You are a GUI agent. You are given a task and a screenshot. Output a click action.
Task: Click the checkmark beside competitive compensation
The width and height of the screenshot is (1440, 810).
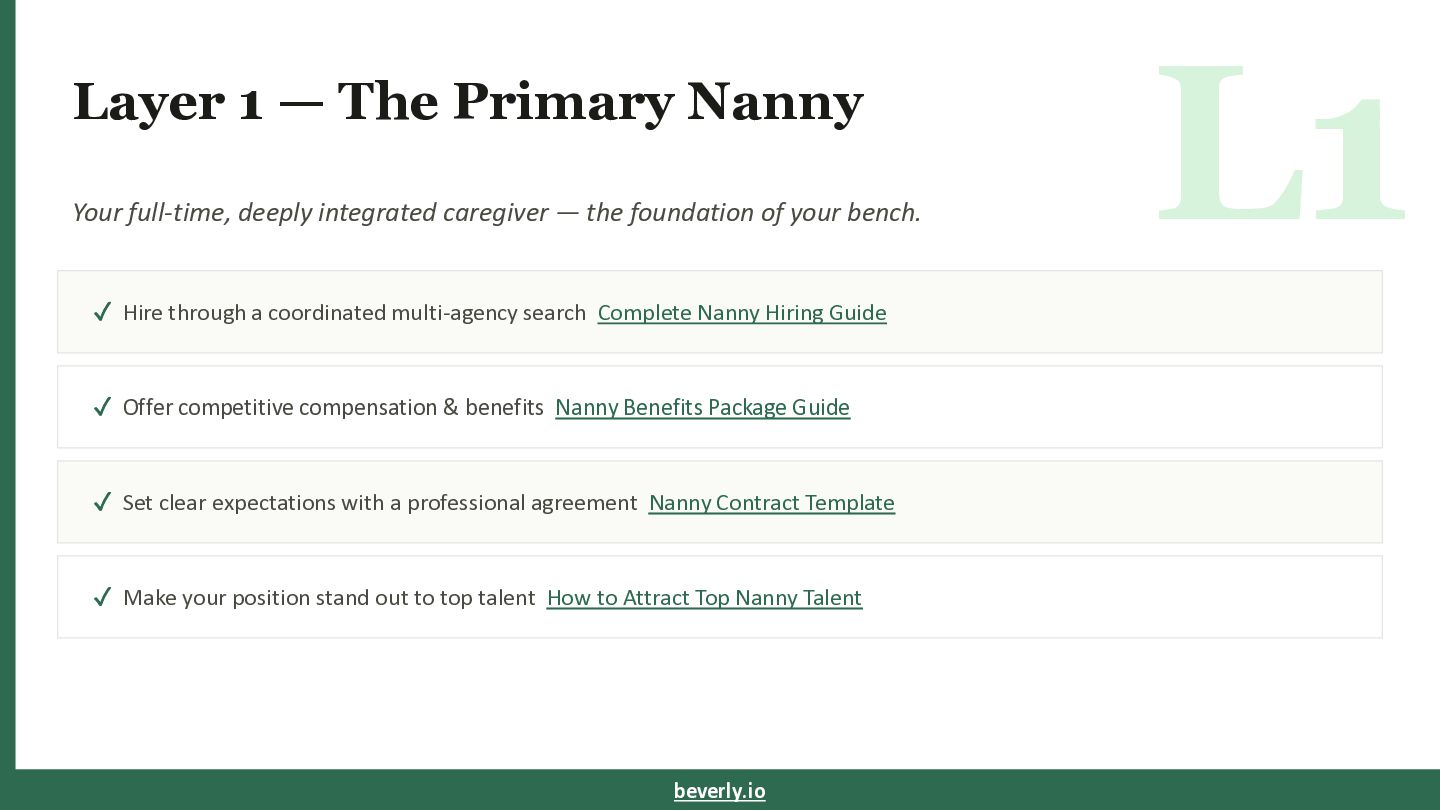point(102,407)
